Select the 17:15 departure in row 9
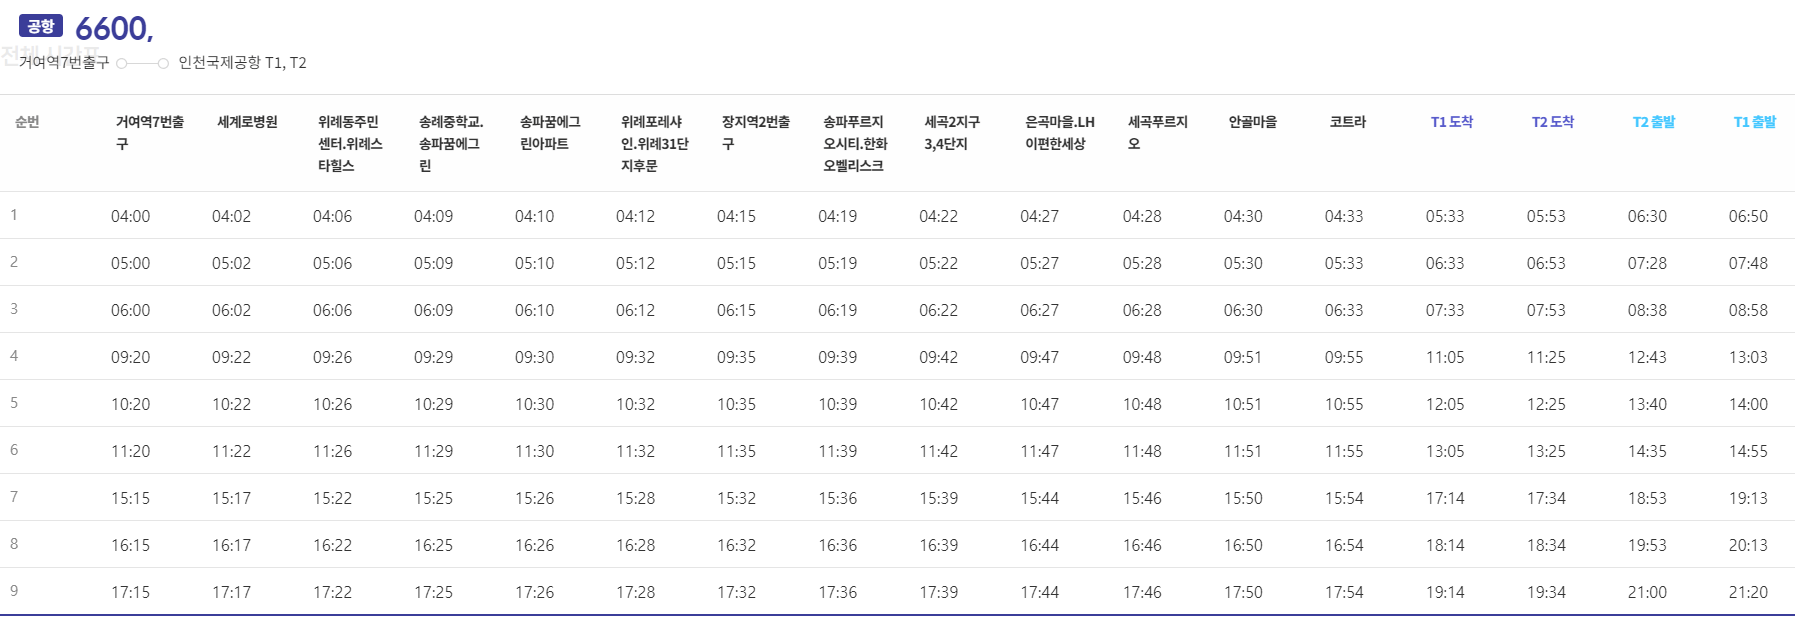 (x=131, y=592)
